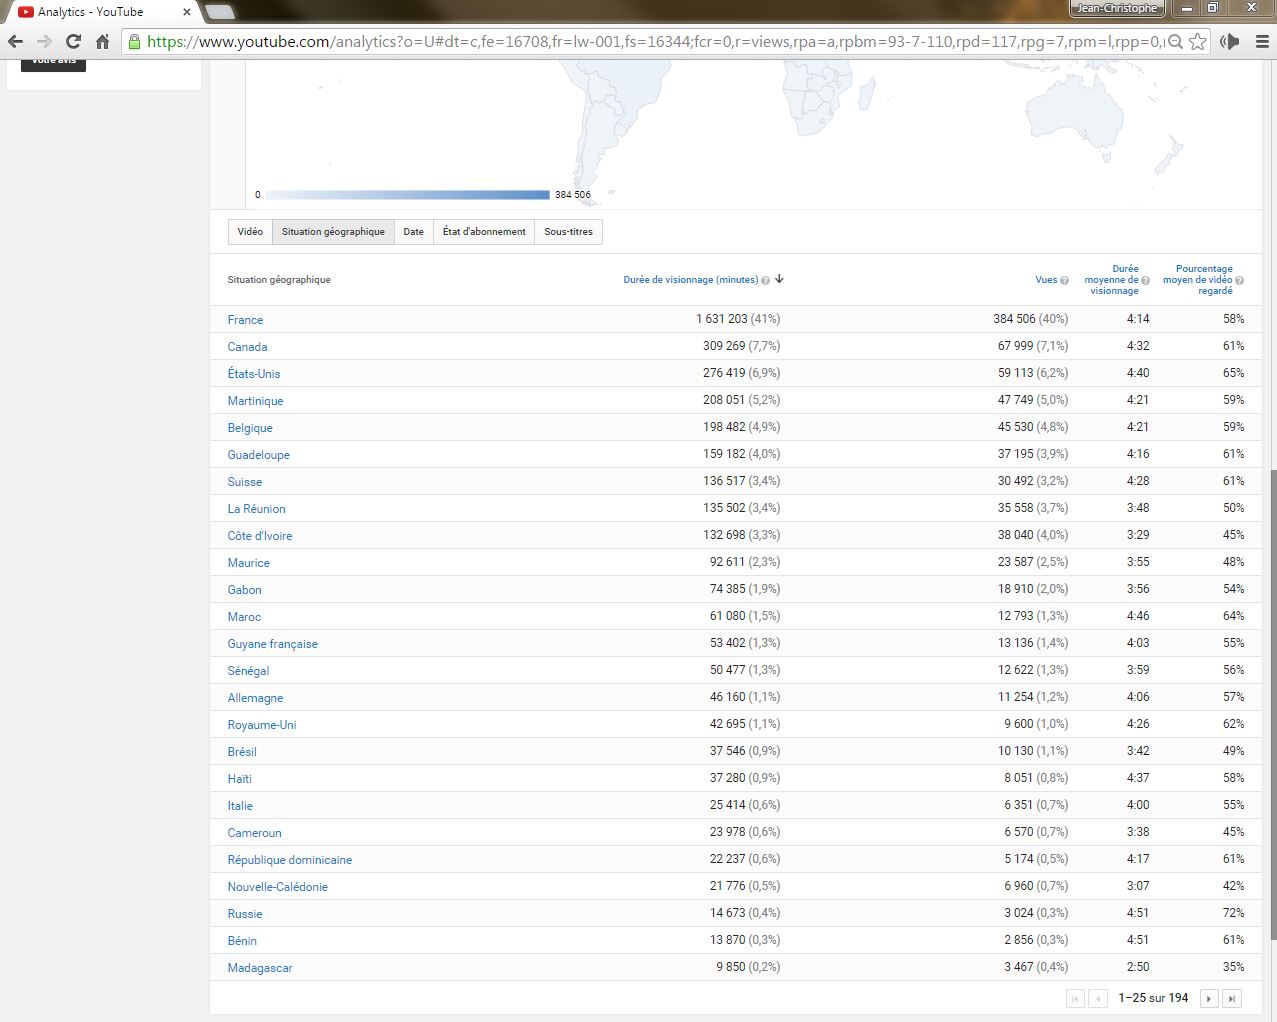The image size is (1277, 1022).
Task: Click help icon next to Durée de visionnage
Action: [765, 280]
